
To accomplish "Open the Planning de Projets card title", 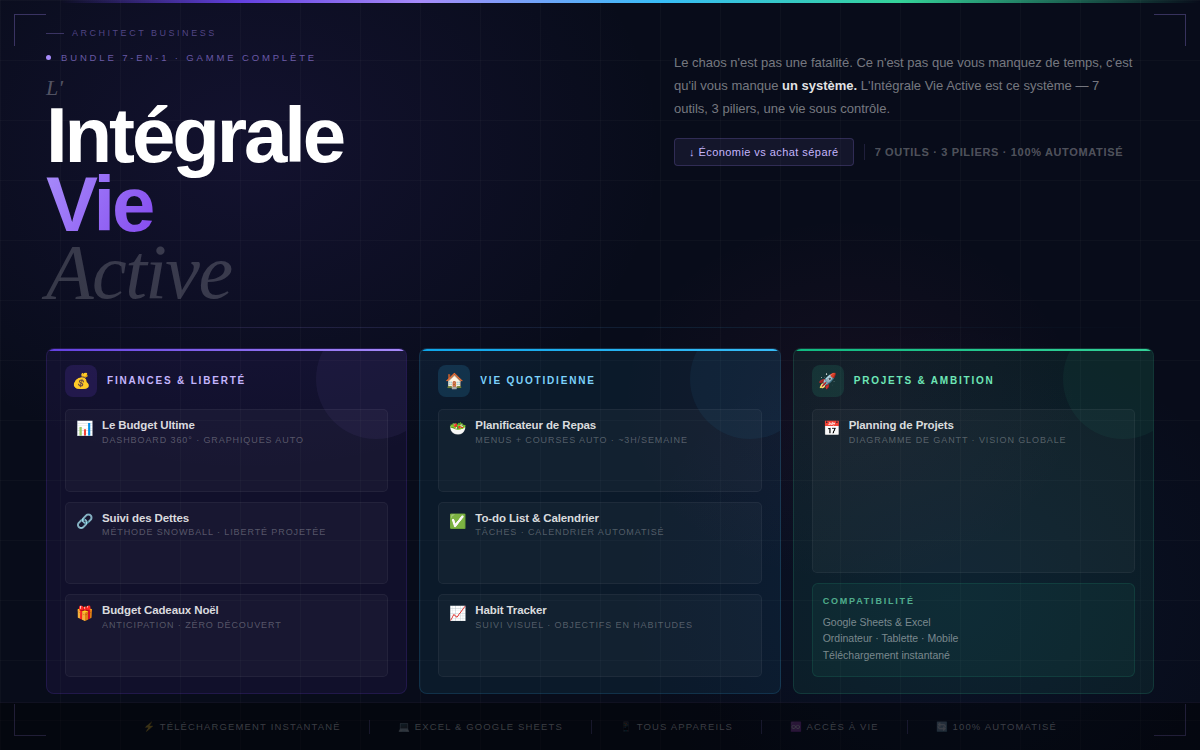I will pyautogui.click(x=901, y=425).
